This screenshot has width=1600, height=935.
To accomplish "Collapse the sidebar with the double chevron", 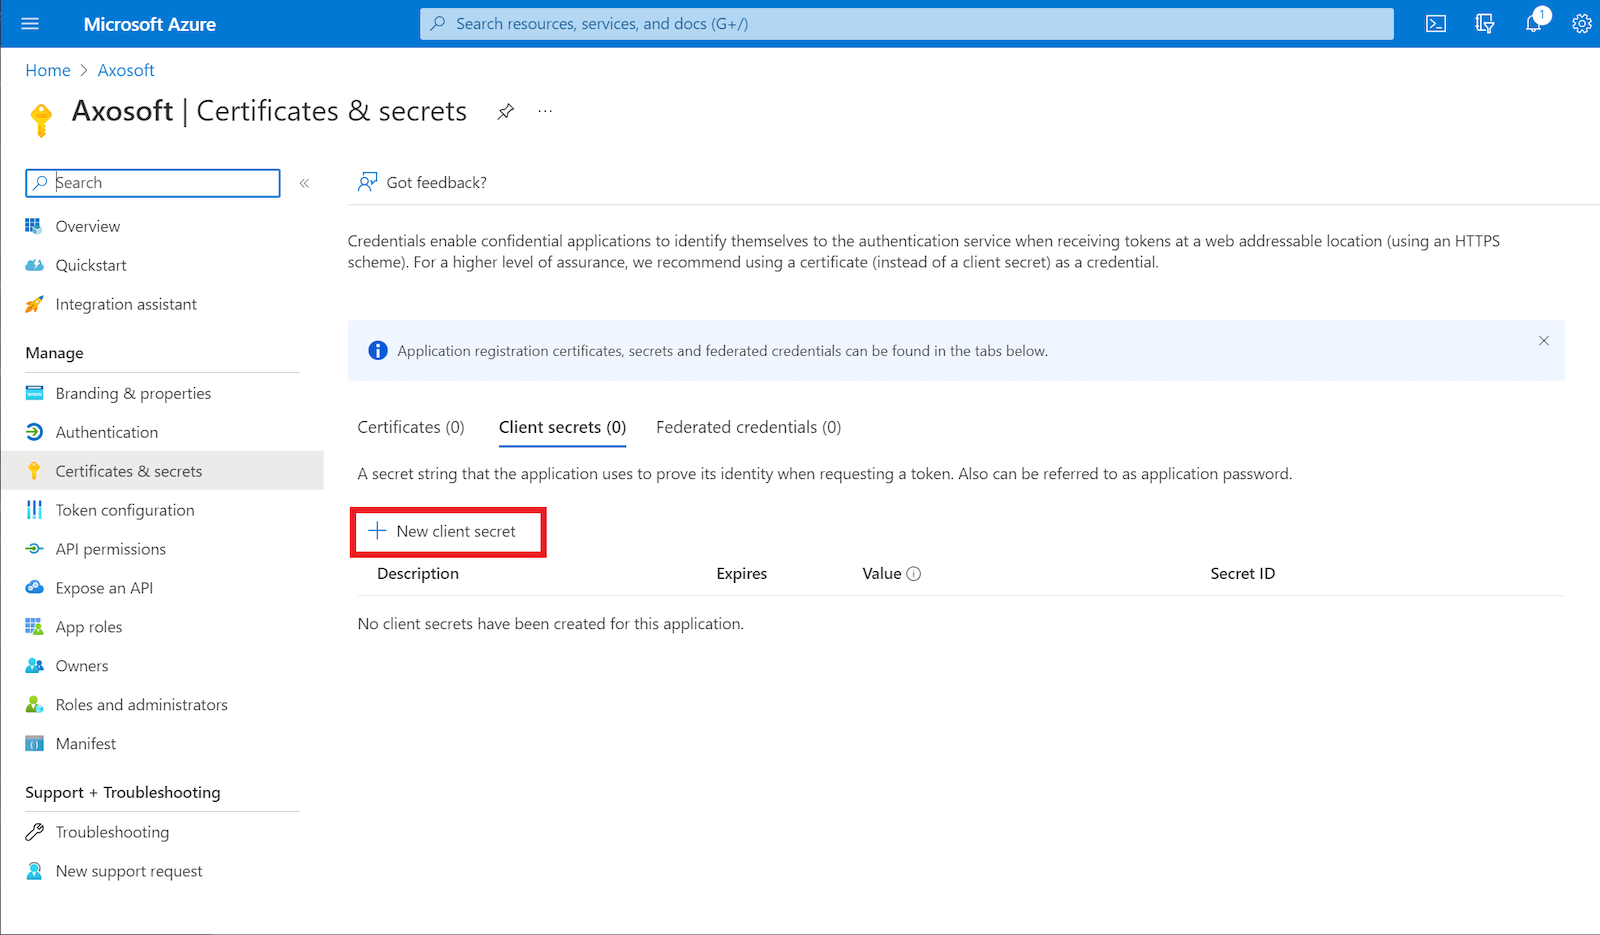I will click(304, 183).
